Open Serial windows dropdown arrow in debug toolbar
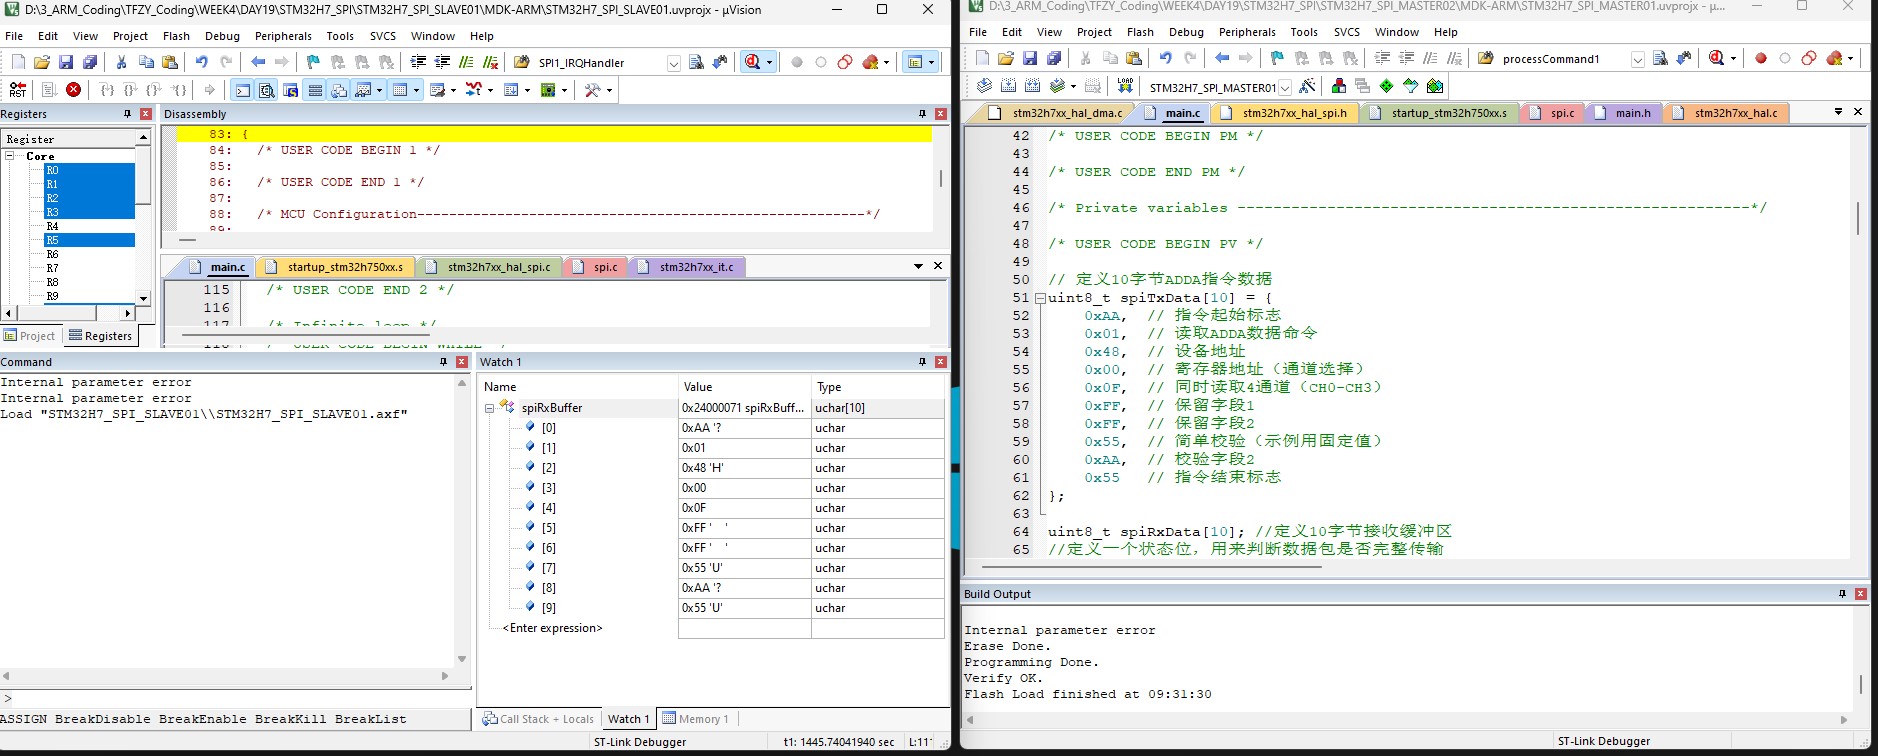 [x=454, y=90]
